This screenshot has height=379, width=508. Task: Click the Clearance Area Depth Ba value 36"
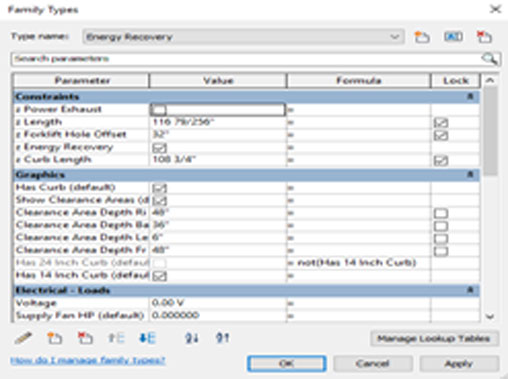coord(218,225)
